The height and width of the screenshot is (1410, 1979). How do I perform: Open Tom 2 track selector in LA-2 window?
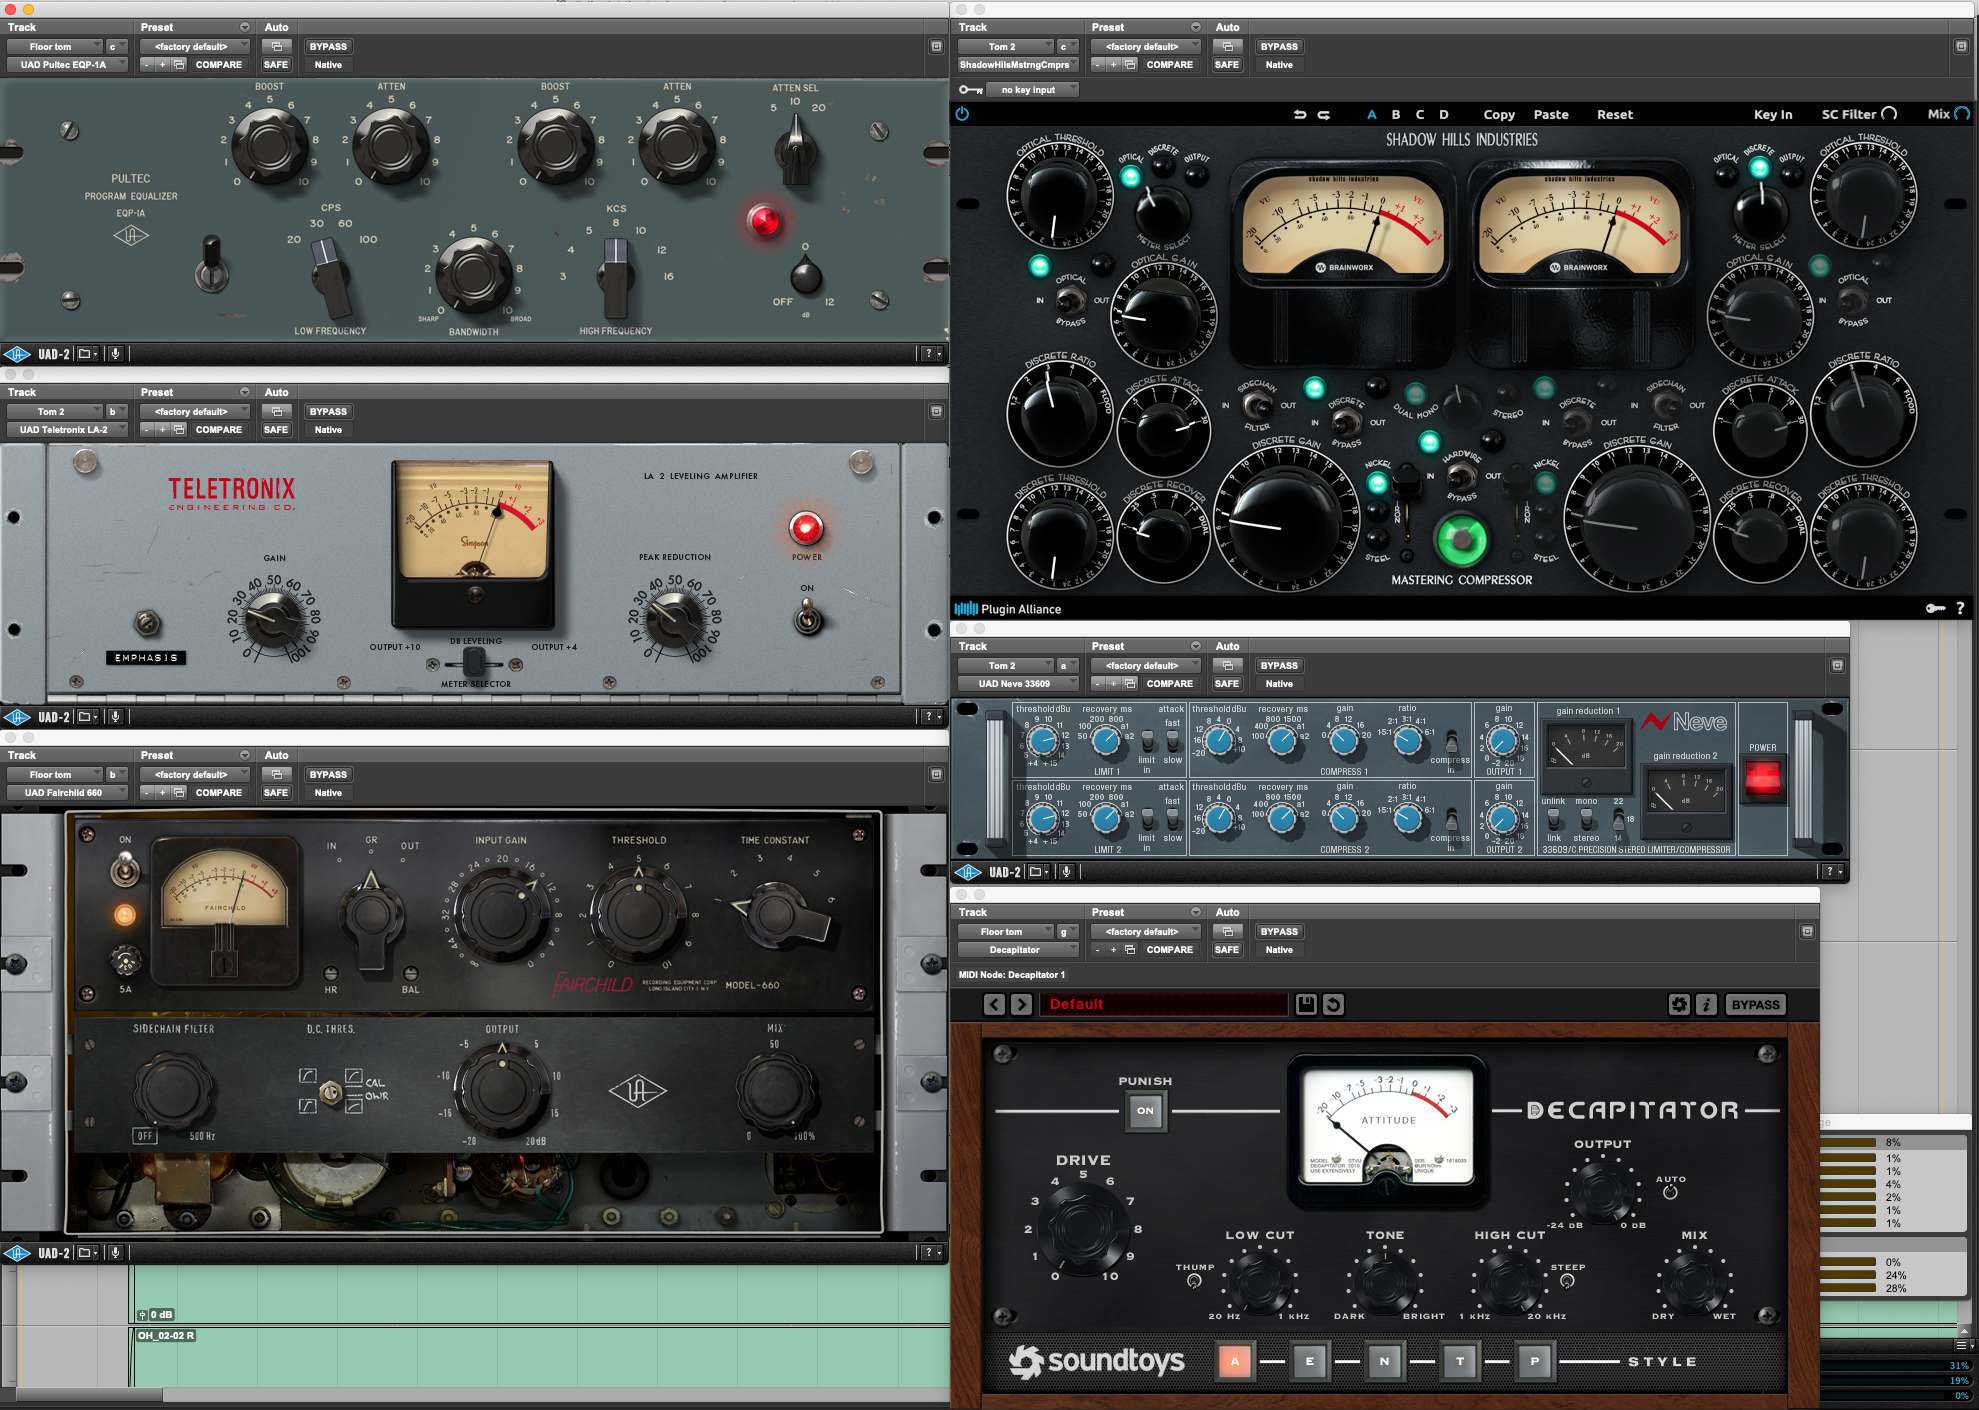tap(55, 411)
